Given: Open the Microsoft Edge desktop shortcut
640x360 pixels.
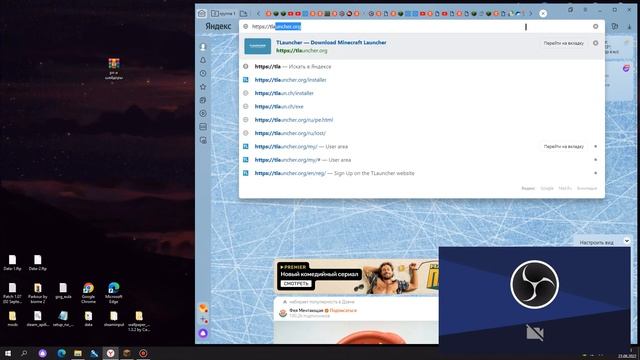Looking at the screenshot, I should (113, 293).
